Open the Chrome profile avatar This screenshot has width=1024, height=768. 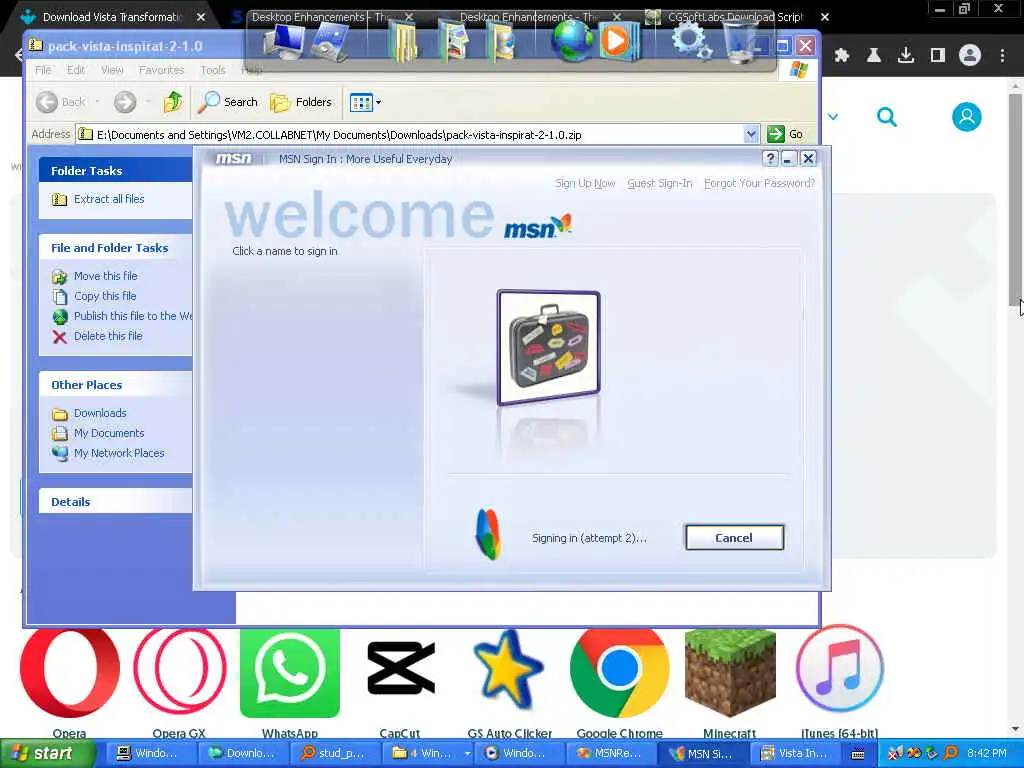970,56
